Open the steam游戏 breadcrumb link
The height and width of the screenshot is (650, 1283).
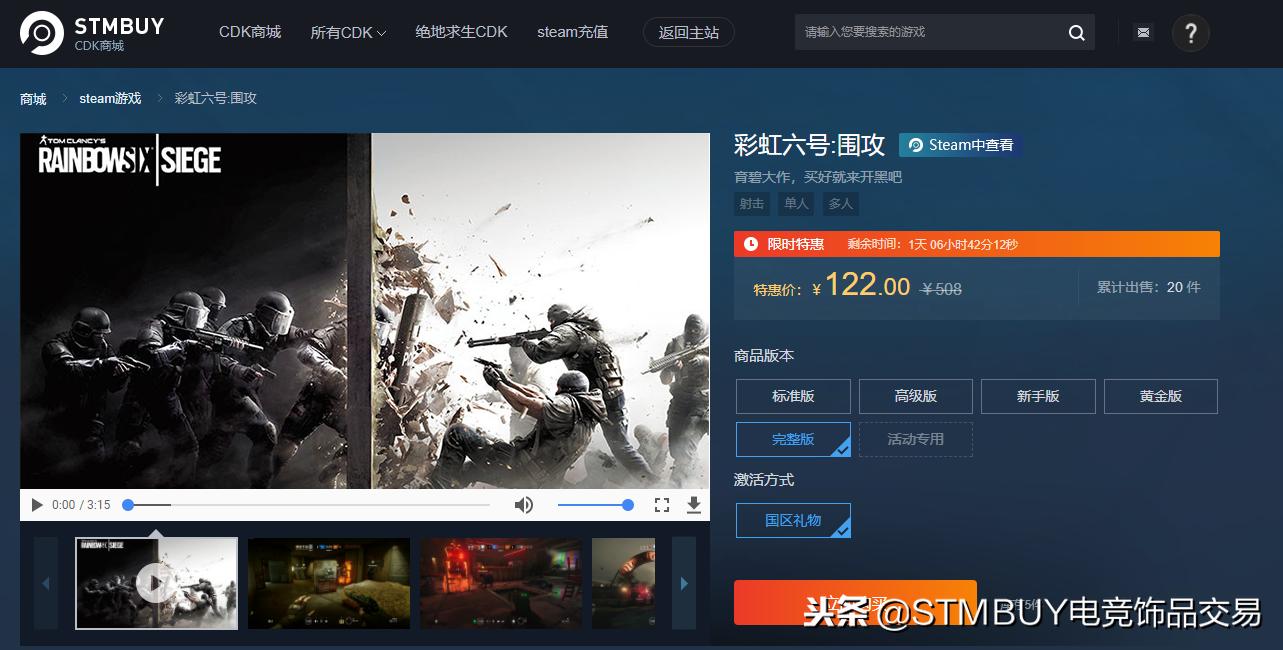pyautogui.click(x=110, y=98)
